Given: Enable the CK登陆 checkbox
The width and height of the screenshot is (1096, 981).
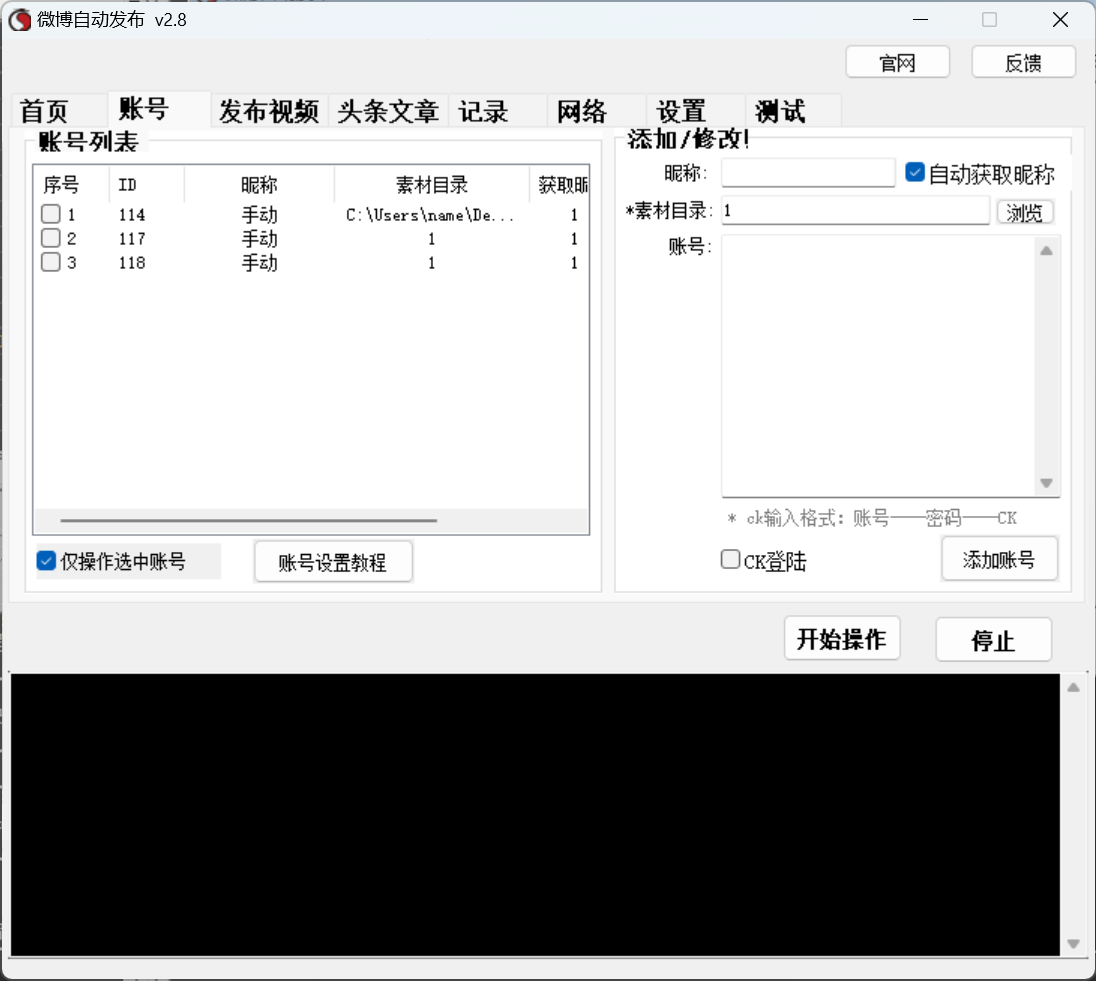Looking at the screenshot, I should coord(730,559).
